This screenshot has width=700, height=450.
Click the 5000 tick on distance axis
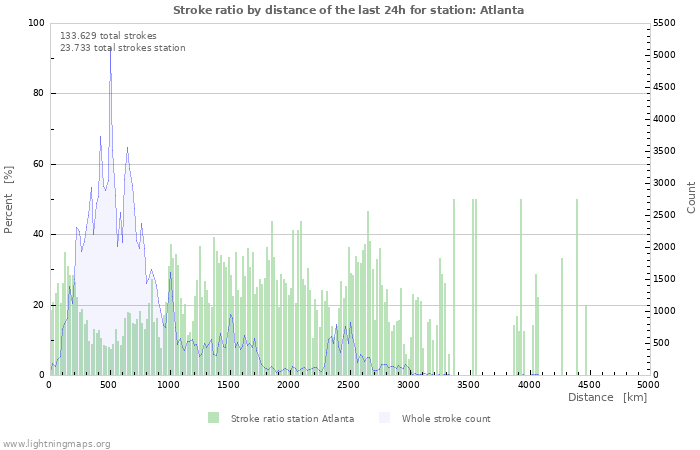648,384
